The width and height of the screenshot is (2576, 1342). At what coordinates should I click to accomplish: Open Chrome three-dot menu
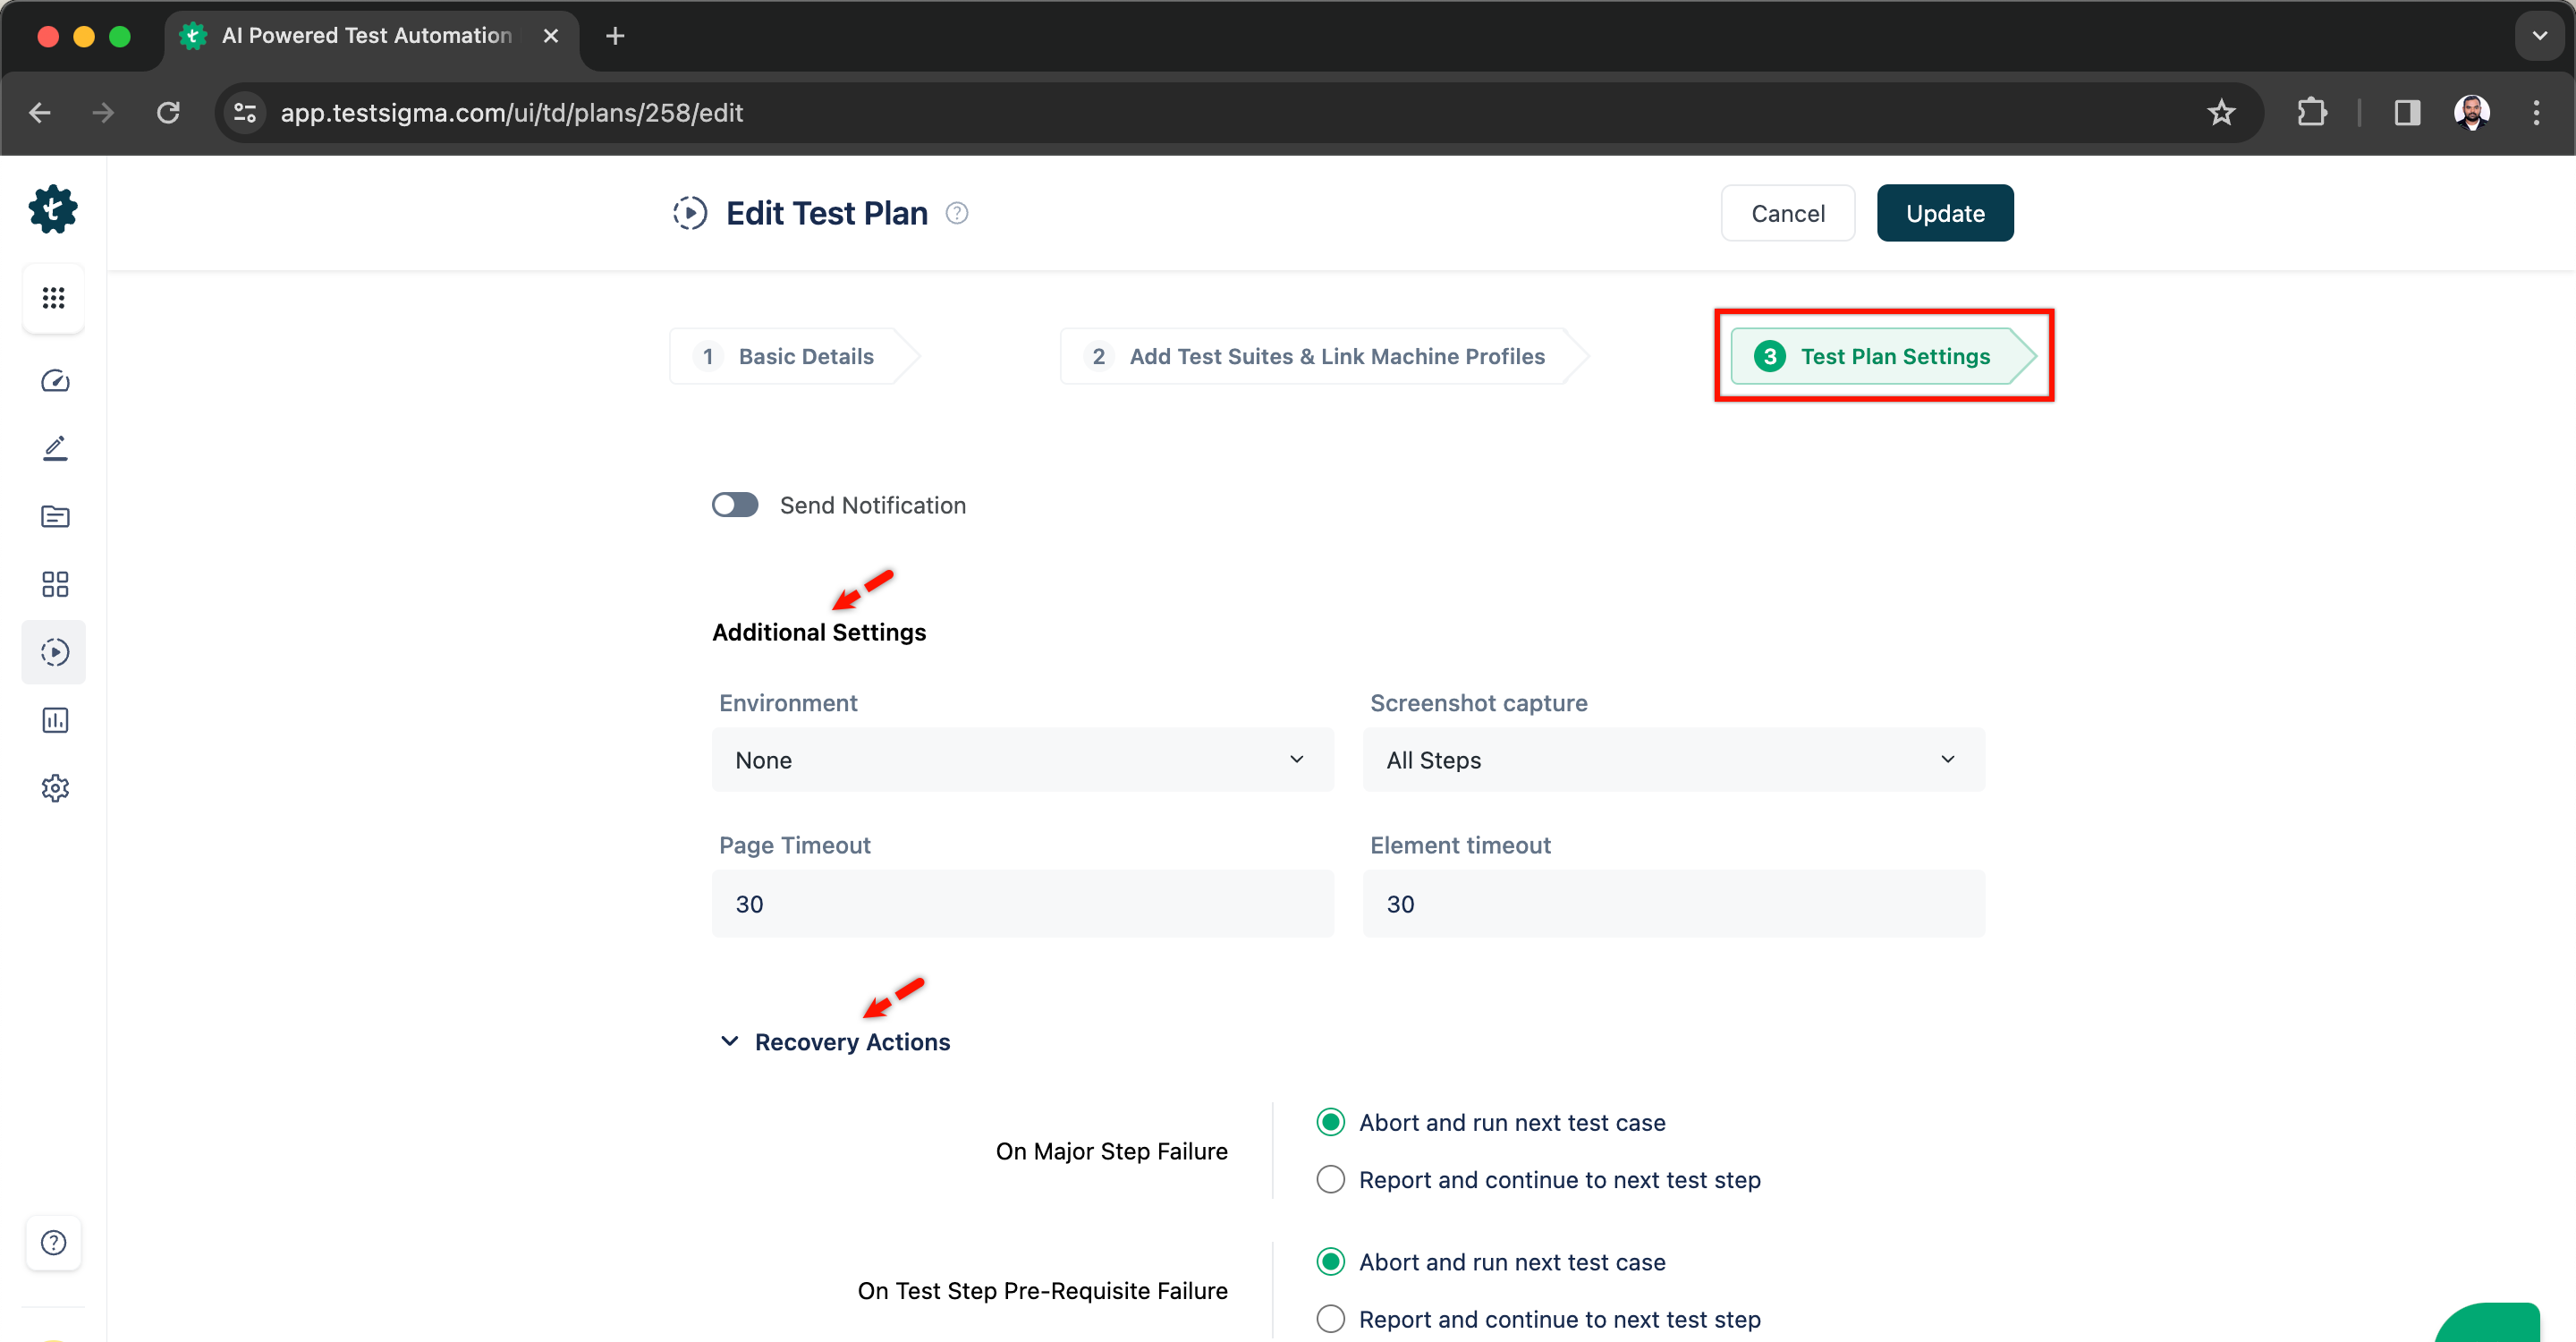[2536, 113]
